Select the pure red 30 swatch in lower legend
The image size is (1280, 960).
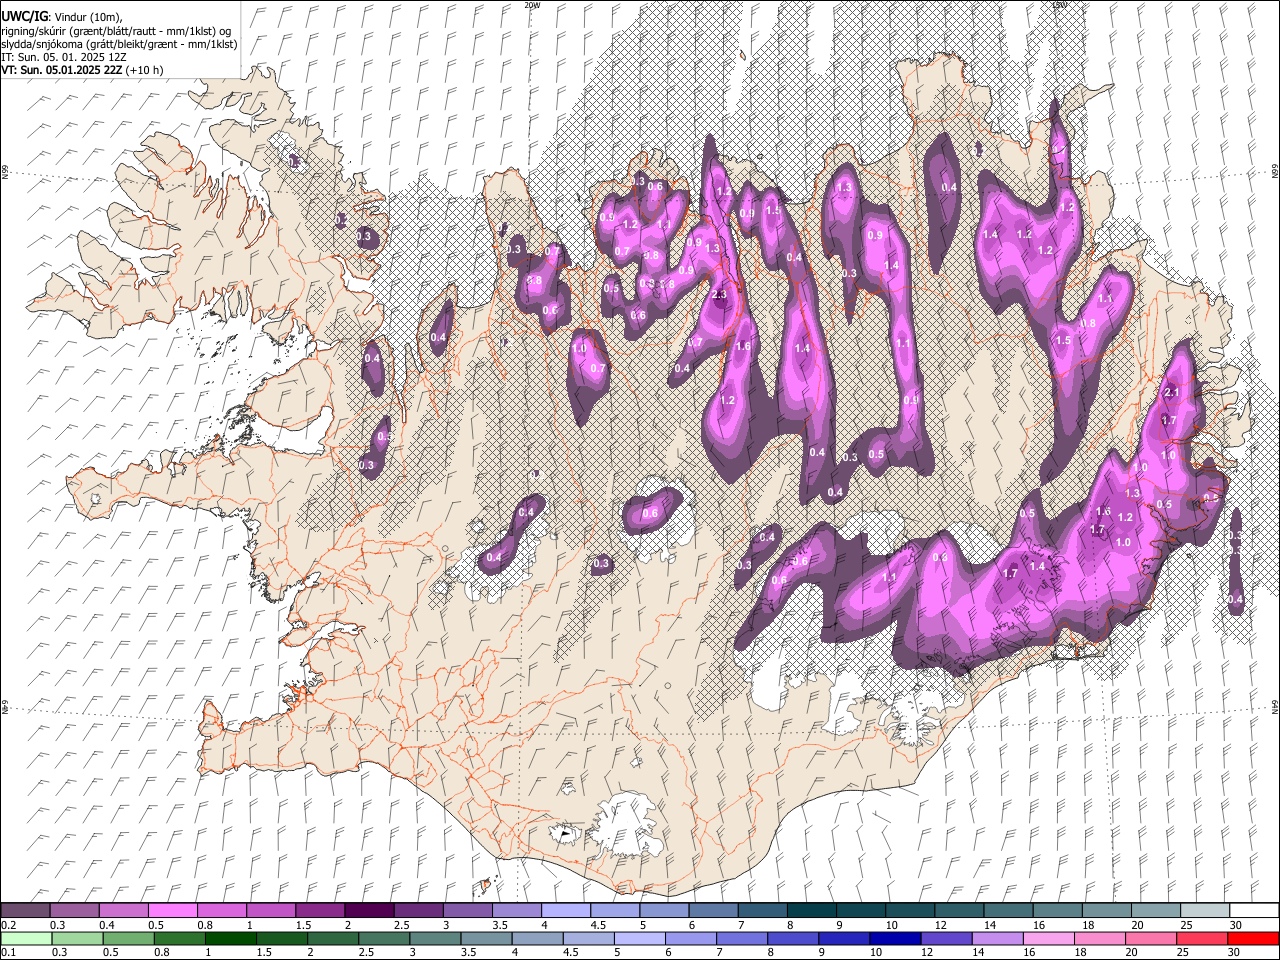pyautogui.click(x=1252, y=938)
